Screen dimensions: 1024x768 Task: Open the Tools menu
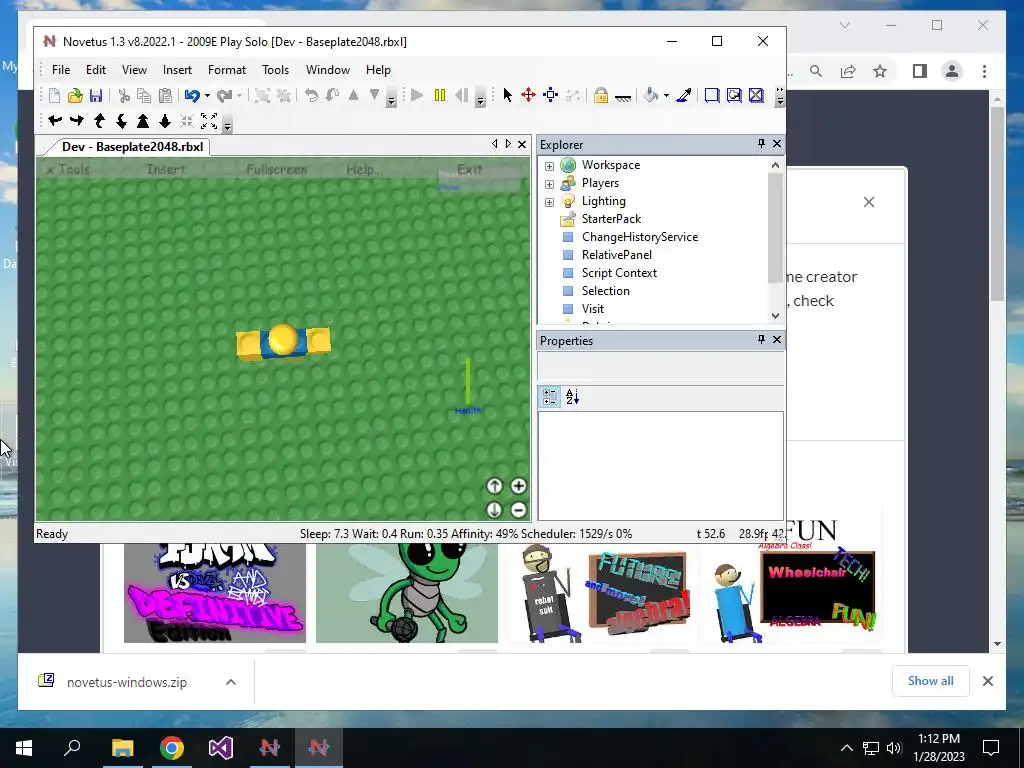tap(275, 70)
